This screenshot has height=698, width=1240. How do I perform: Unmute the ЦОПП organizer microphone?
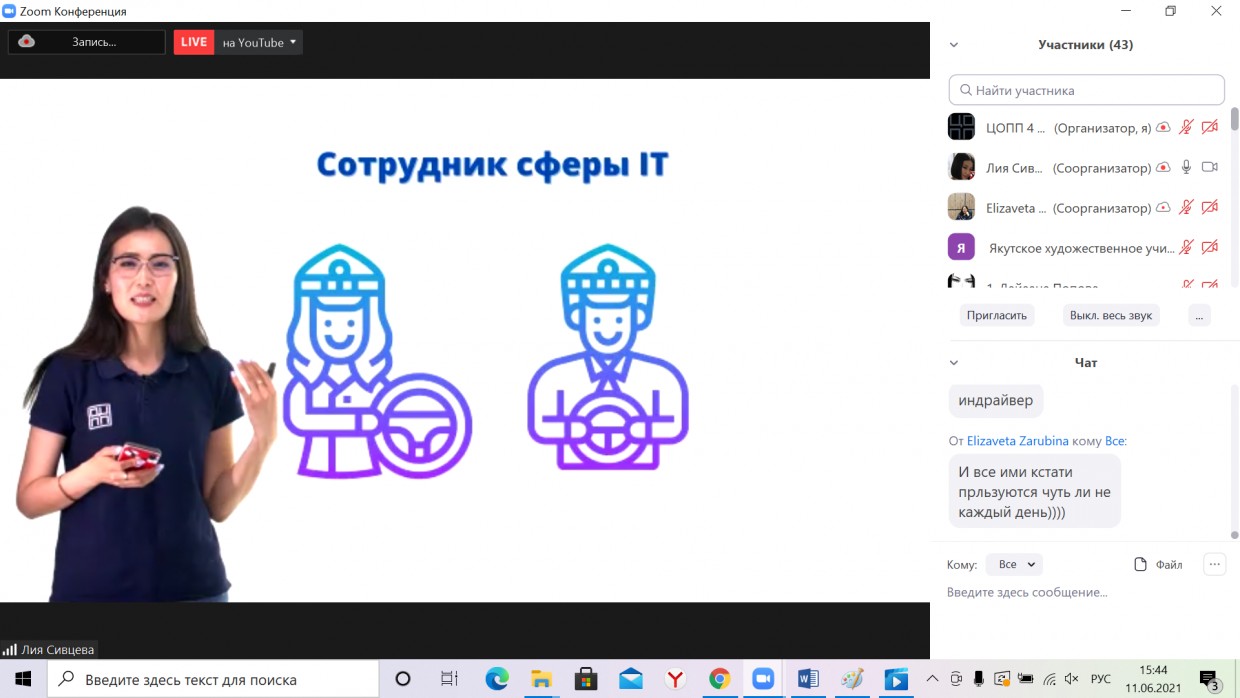pos(1186,127)
